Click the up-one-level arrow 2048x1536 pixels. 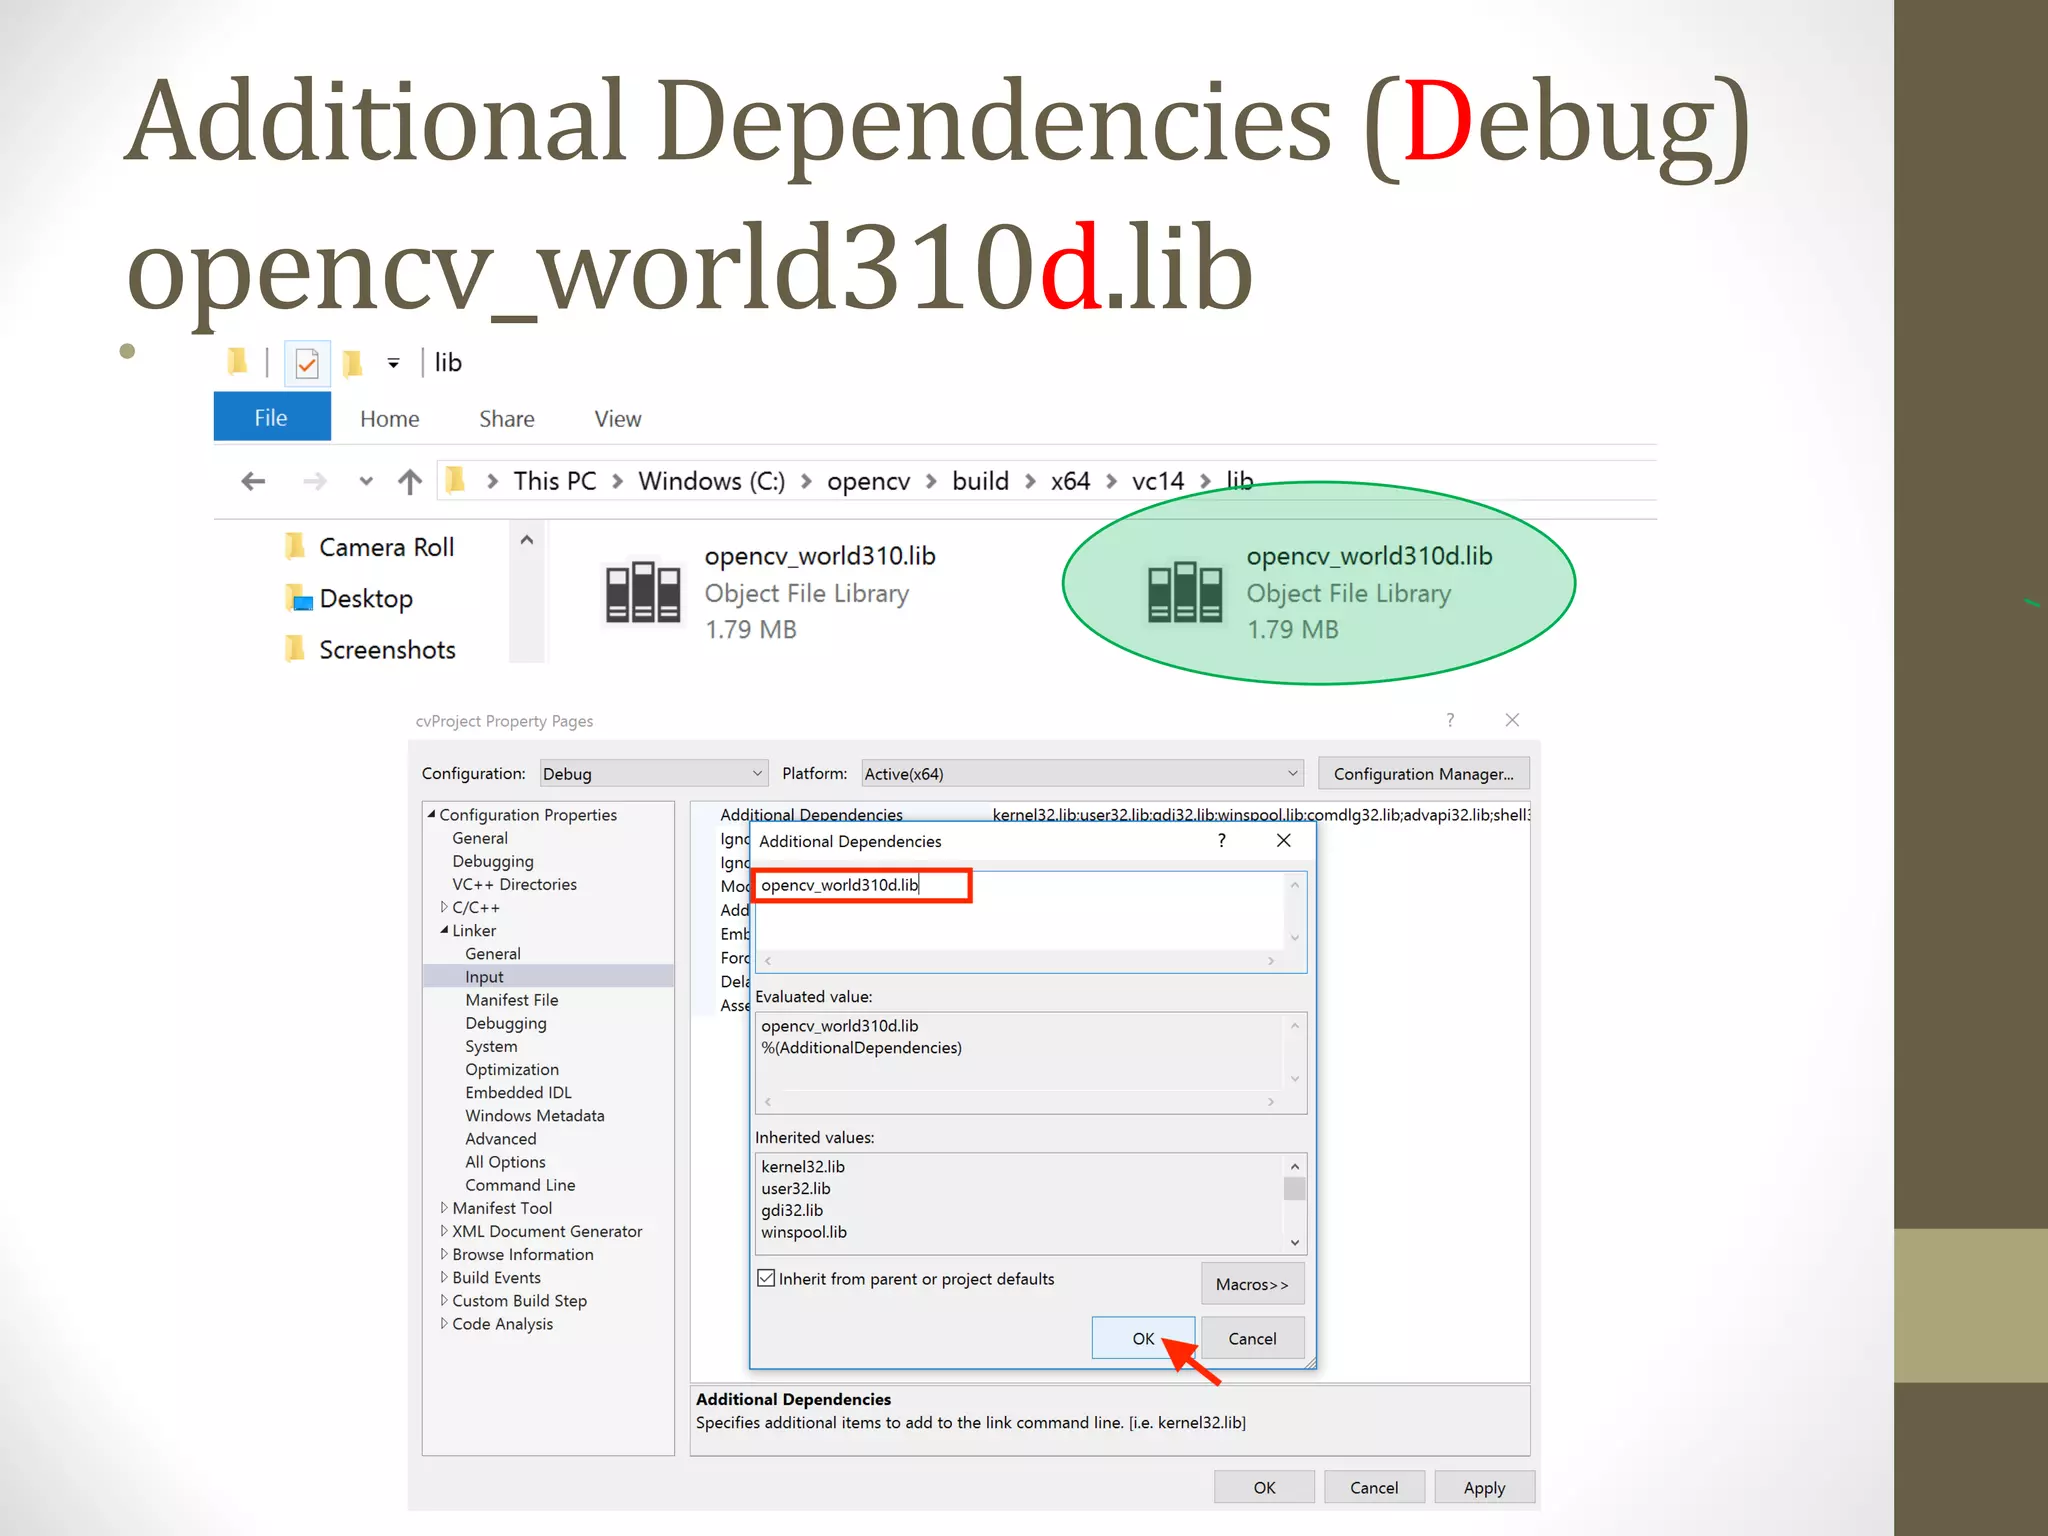(410, 482)
